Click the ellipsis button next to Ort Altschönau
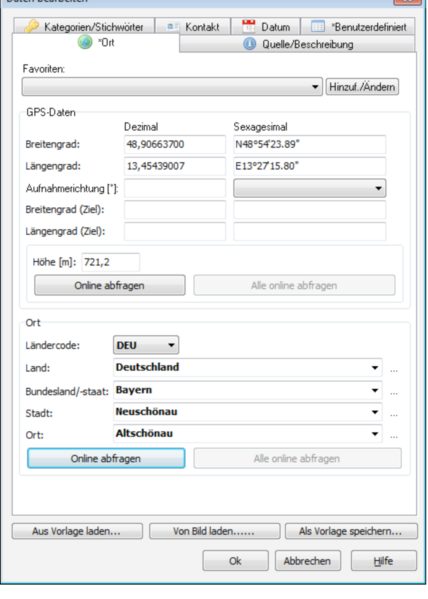The image size is (428, 599). [394, 437]
